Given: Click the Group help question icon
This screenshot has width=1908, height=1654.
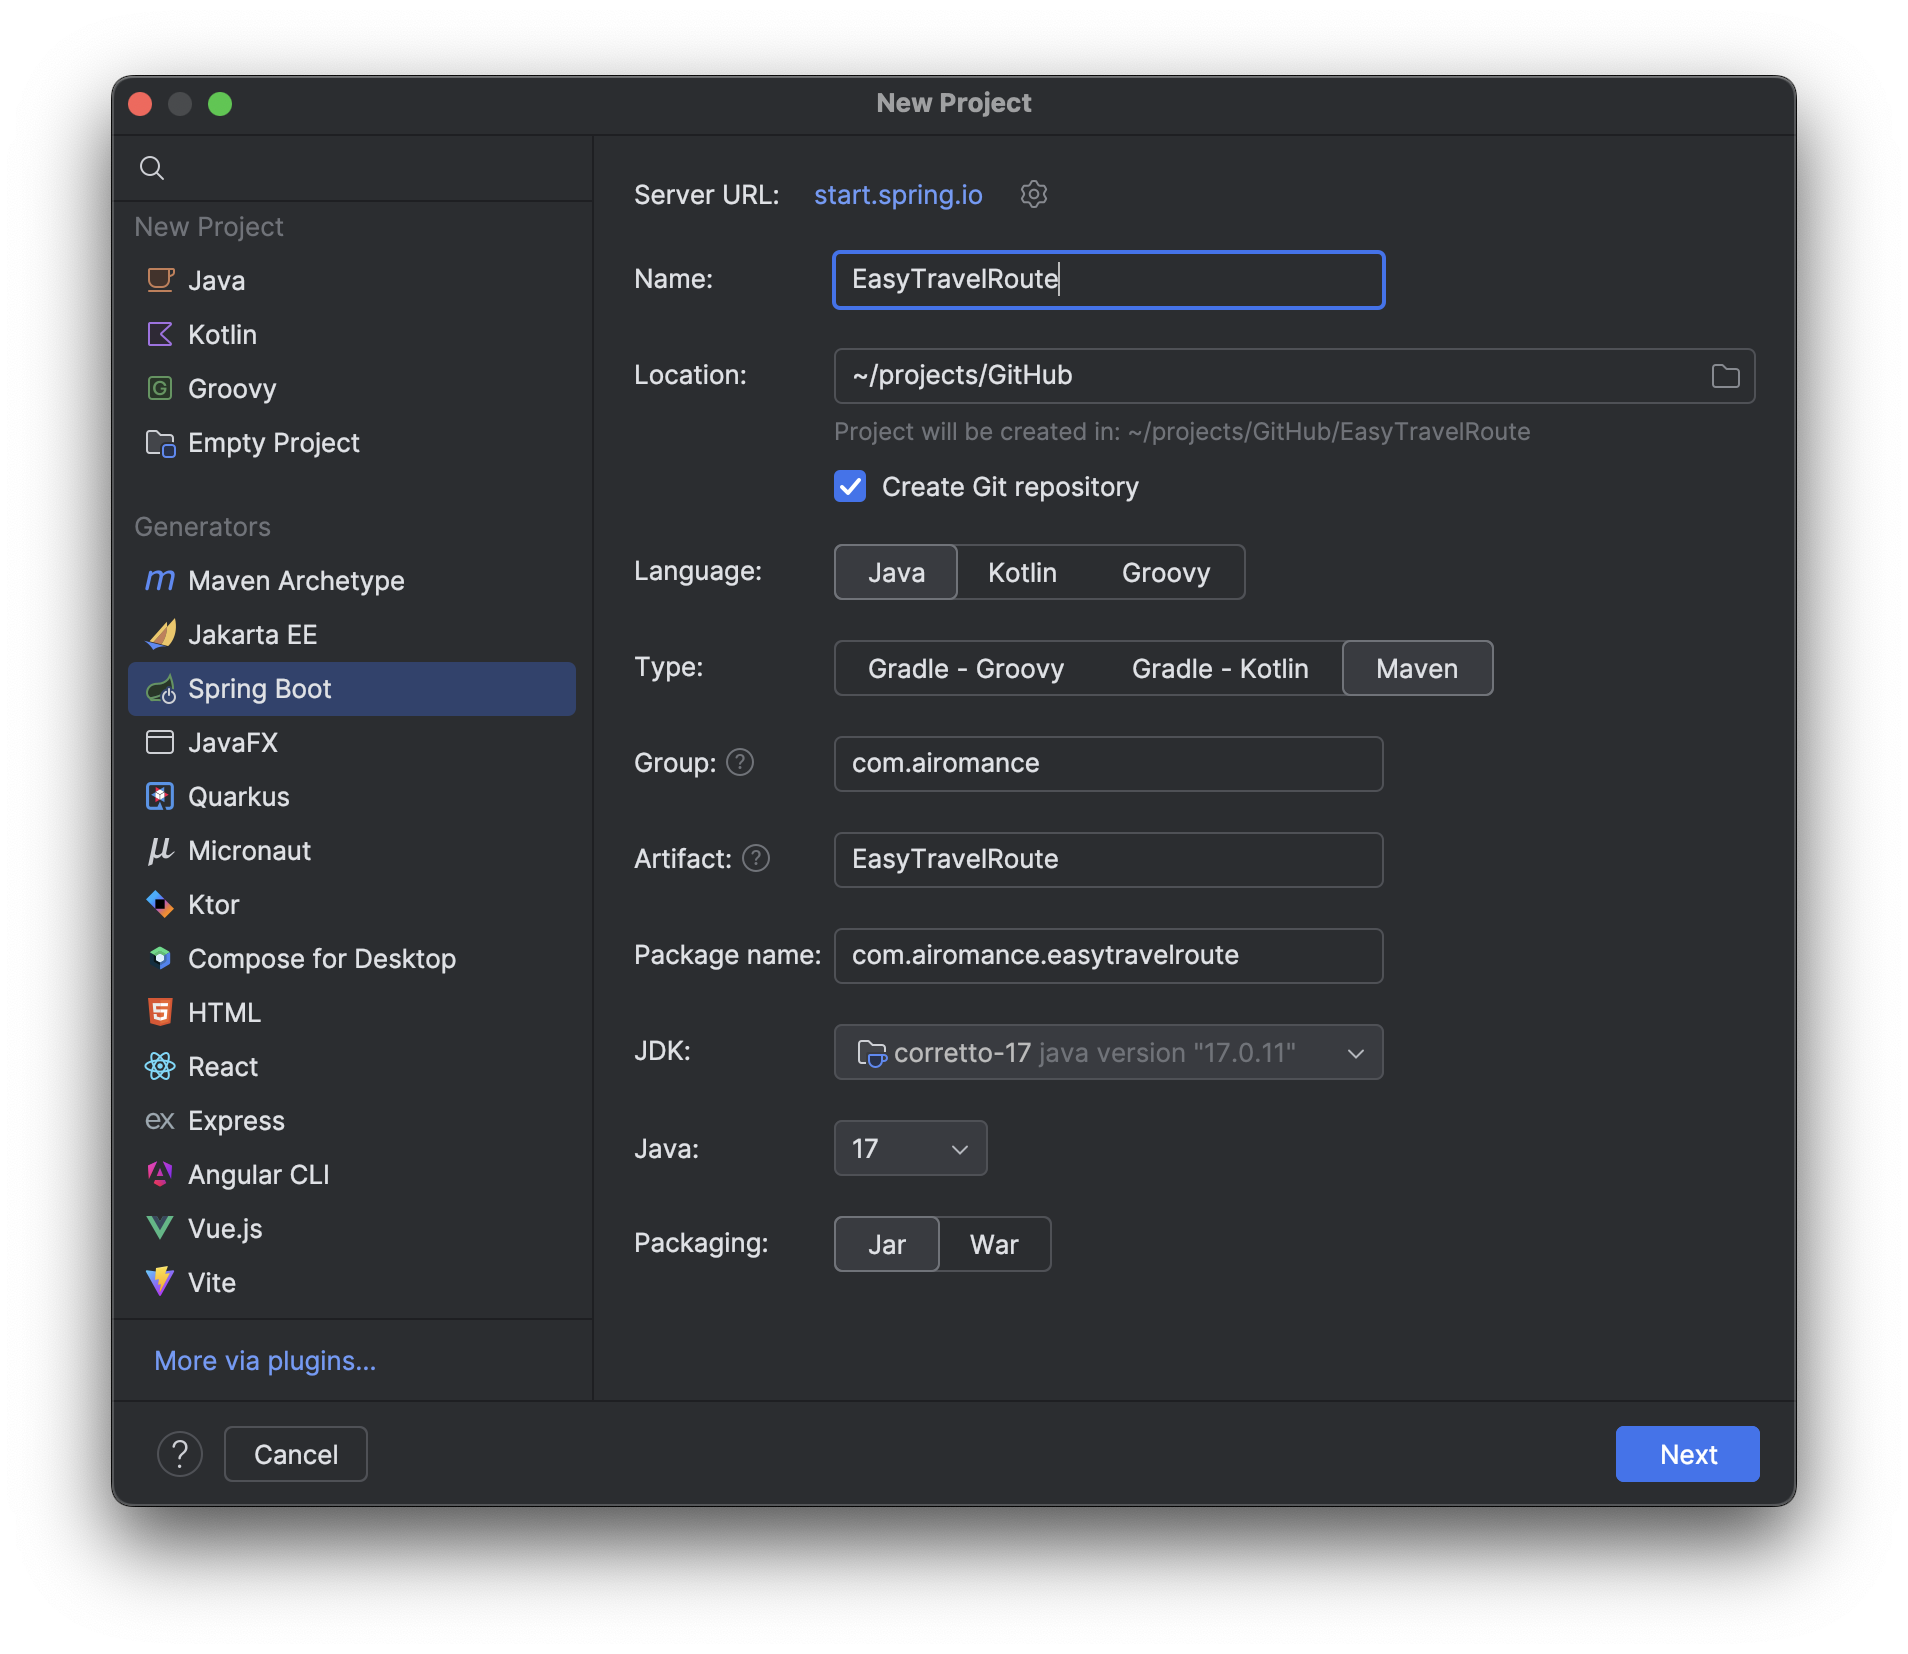Looking at the screenshot, I should [x=740, y=763].
